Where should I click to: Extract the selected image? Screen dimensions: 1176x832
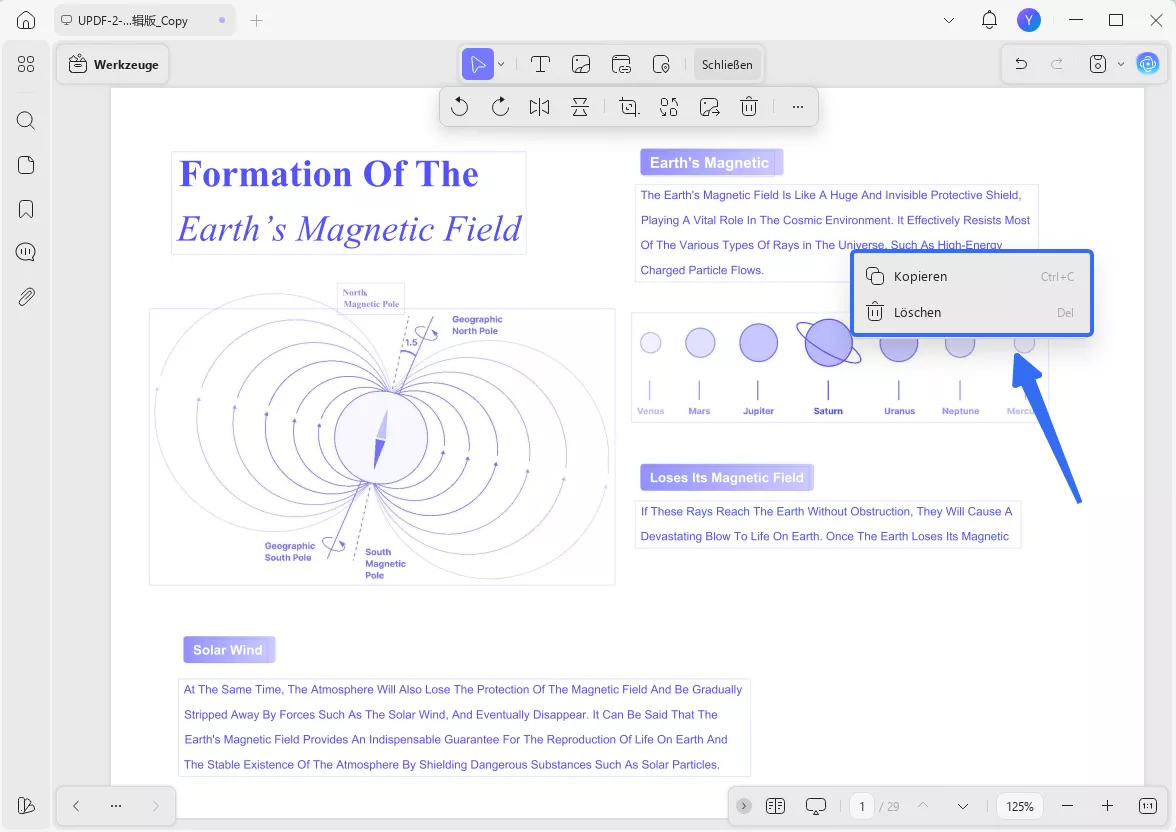[x=710, y=107]
